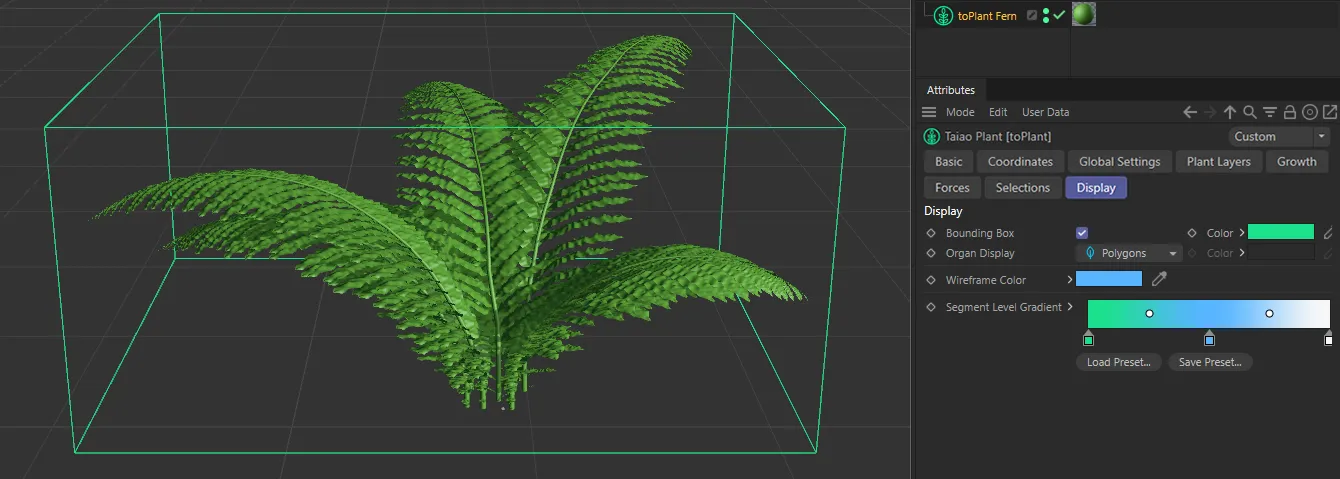Open the Global Settings tab
Viewport: 1340px width, 479px height.
pyautogui.click(x=1119, y=161)
